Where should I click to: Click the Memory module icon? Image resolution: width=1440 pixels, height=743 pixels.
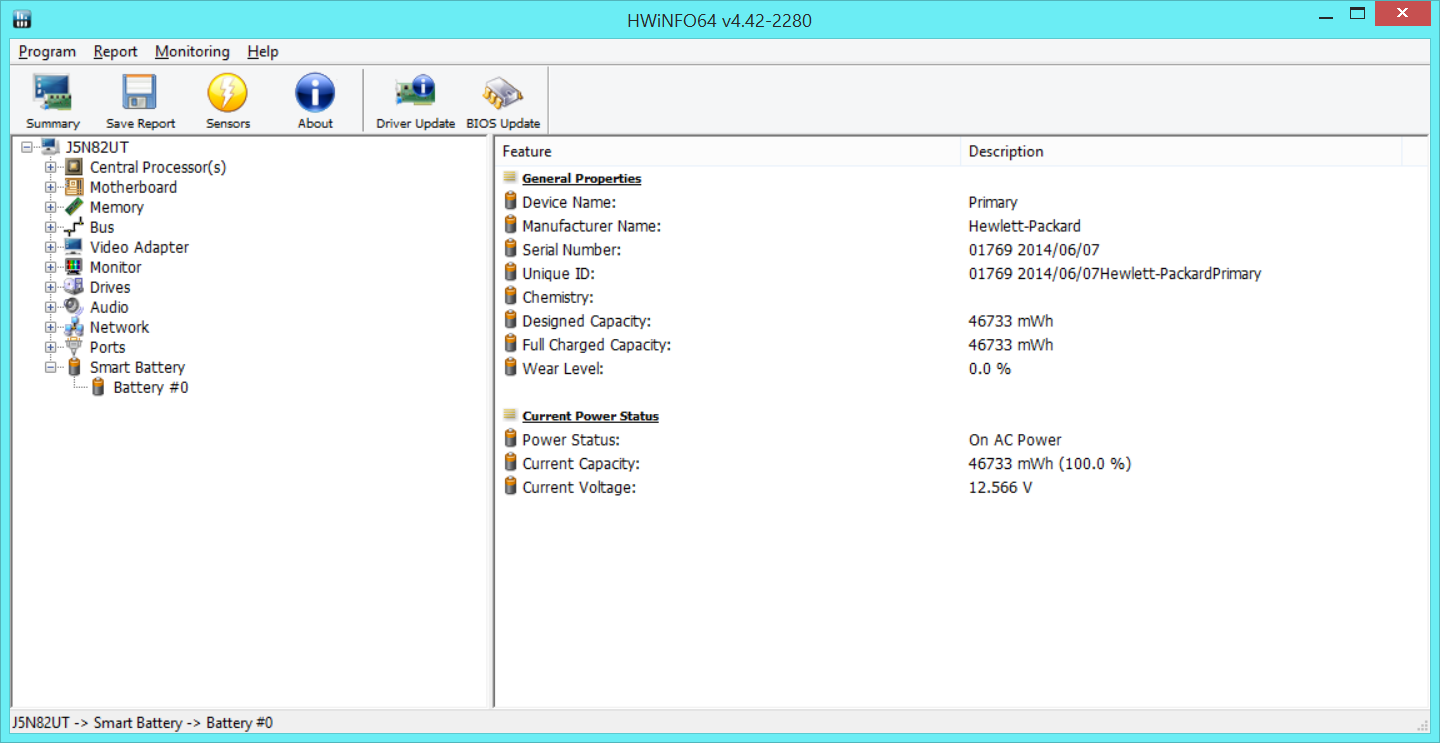coord(74,207)
